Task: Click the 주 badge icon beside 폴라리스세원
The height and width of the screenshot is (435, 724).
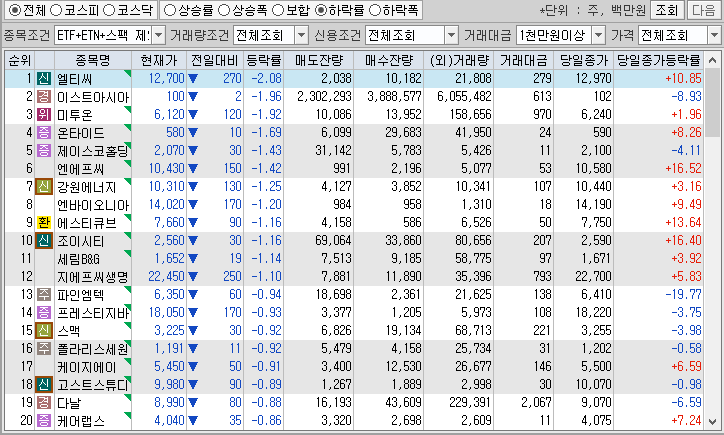Action: pos(44,349)
